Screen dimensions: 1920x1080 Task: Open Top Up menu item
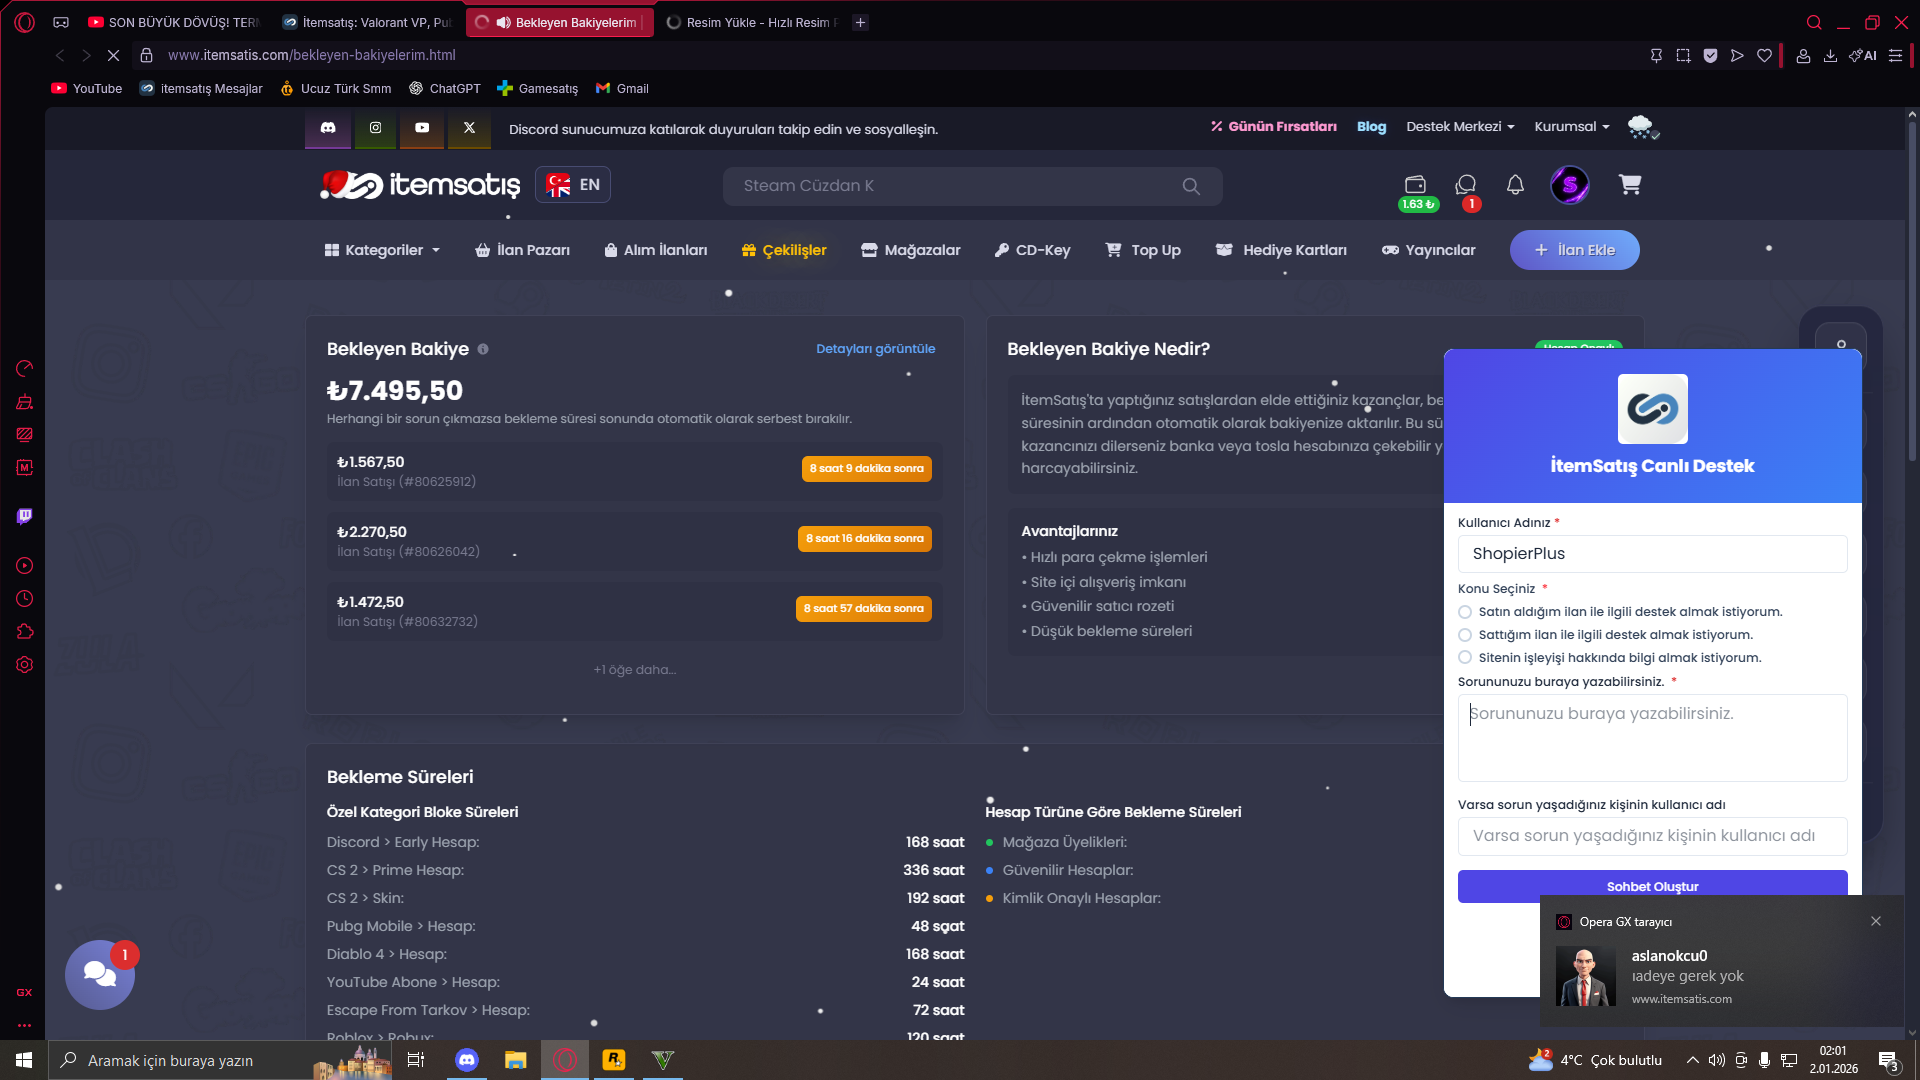[1143, 250]
